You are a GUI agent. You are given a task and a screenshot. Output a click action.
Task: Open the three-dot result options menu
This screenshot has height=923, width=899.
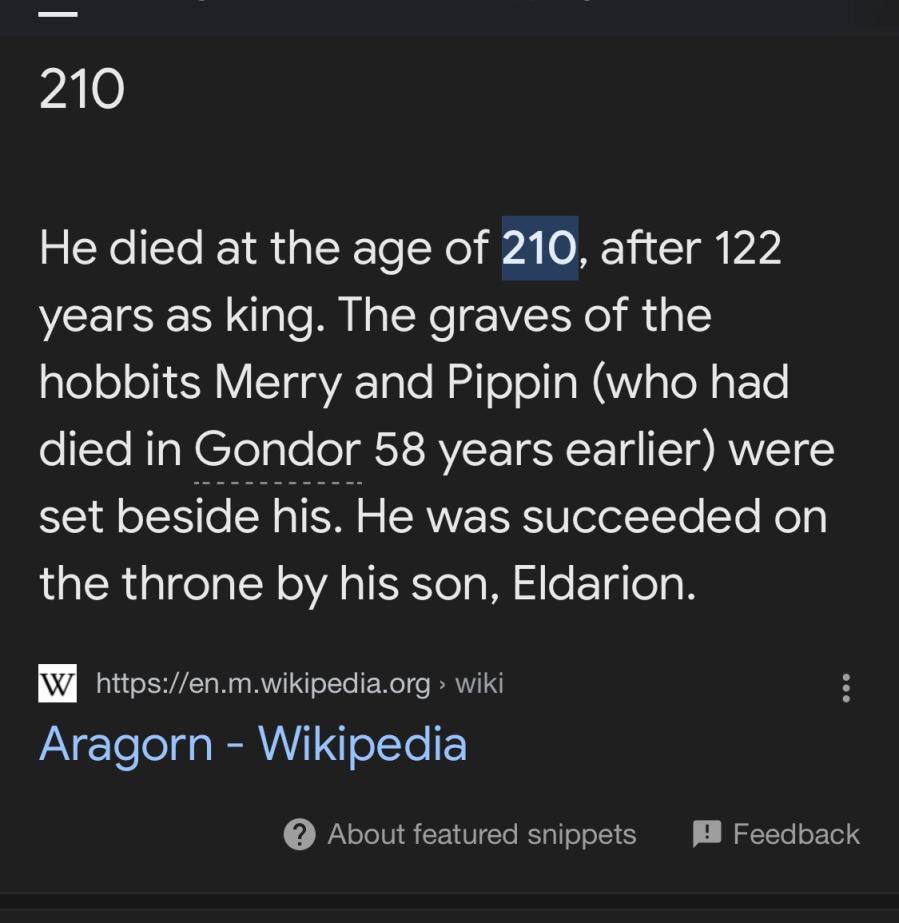click(846, 687)
